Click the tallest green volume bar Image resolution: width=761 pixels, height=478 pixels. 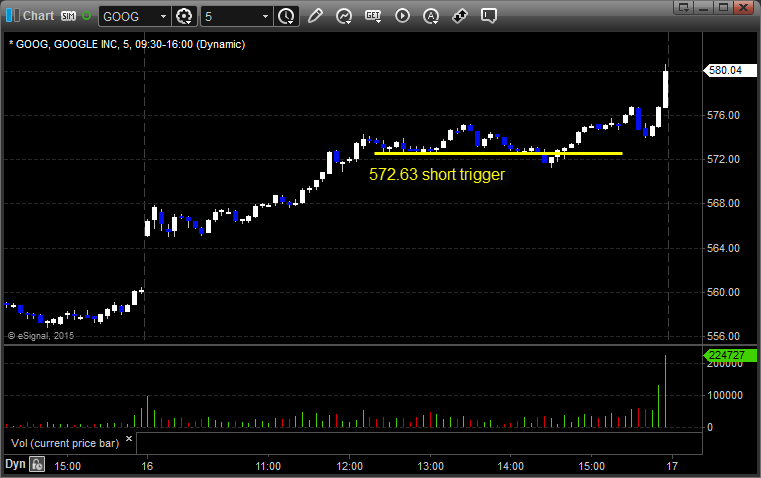665,391
